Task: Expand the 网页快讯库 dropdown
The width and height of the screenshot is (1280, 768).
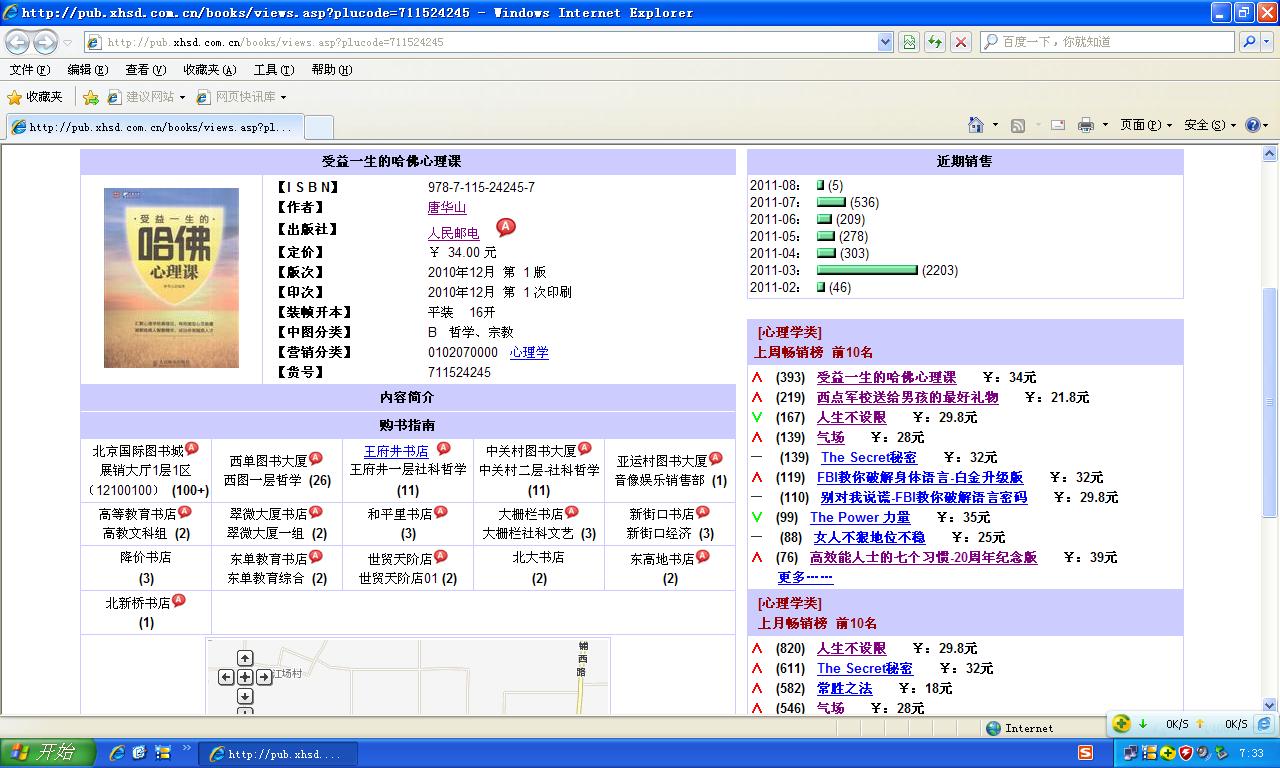Action: point(283,97)
